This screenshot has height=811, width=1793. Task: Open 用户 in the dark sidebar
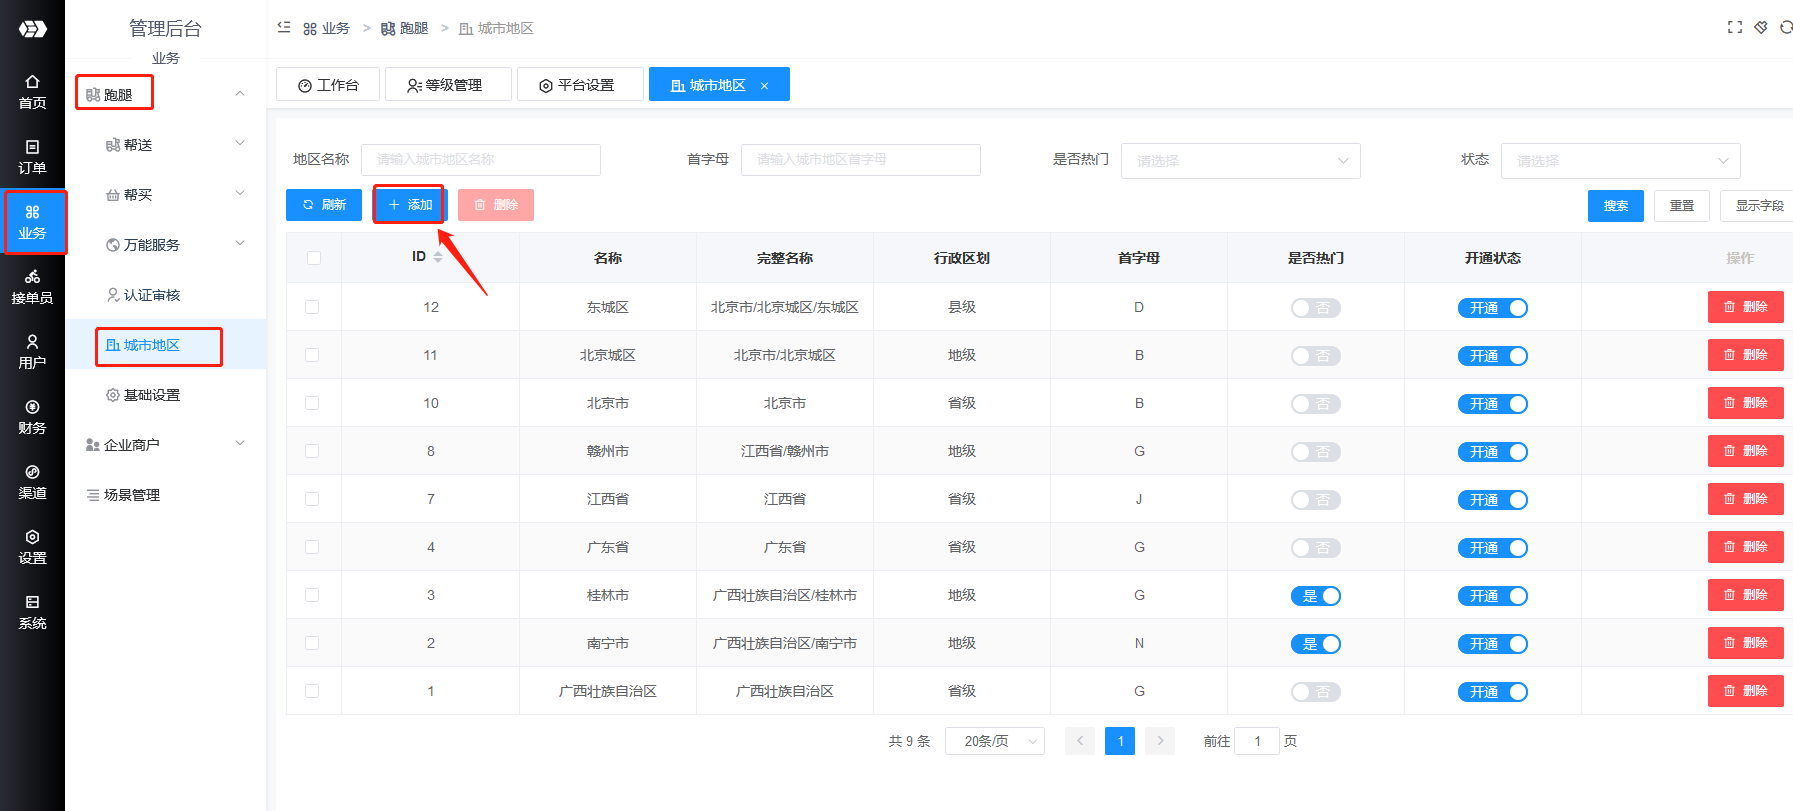coord(32,352)
